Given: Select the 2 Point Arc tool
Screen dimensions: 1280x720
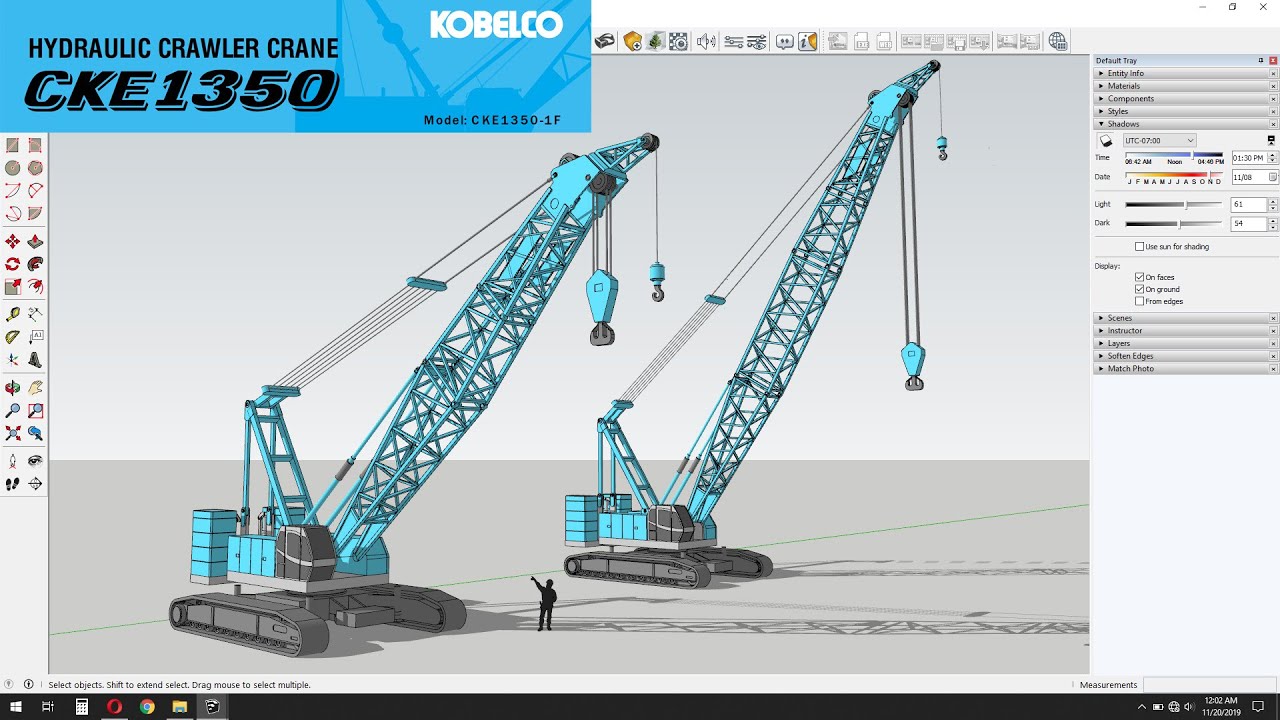Looking at the screenshot, I should 35,190.
